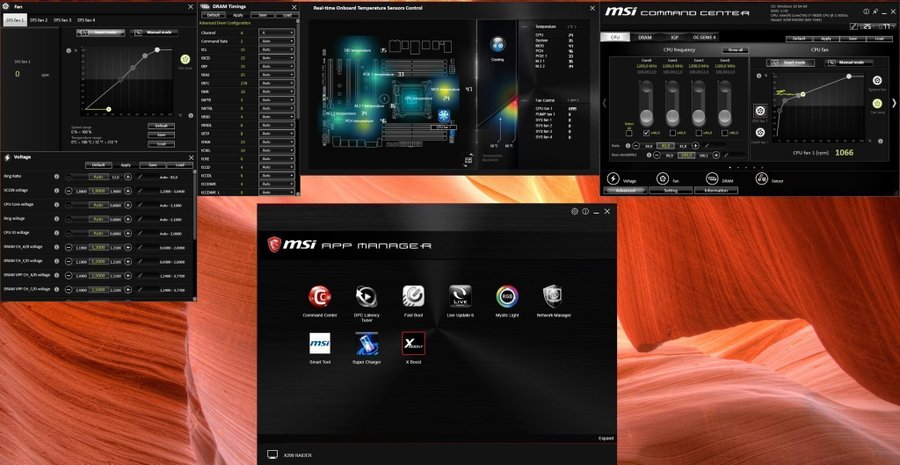Click Default button in the Voltage panel

[98, 164]
